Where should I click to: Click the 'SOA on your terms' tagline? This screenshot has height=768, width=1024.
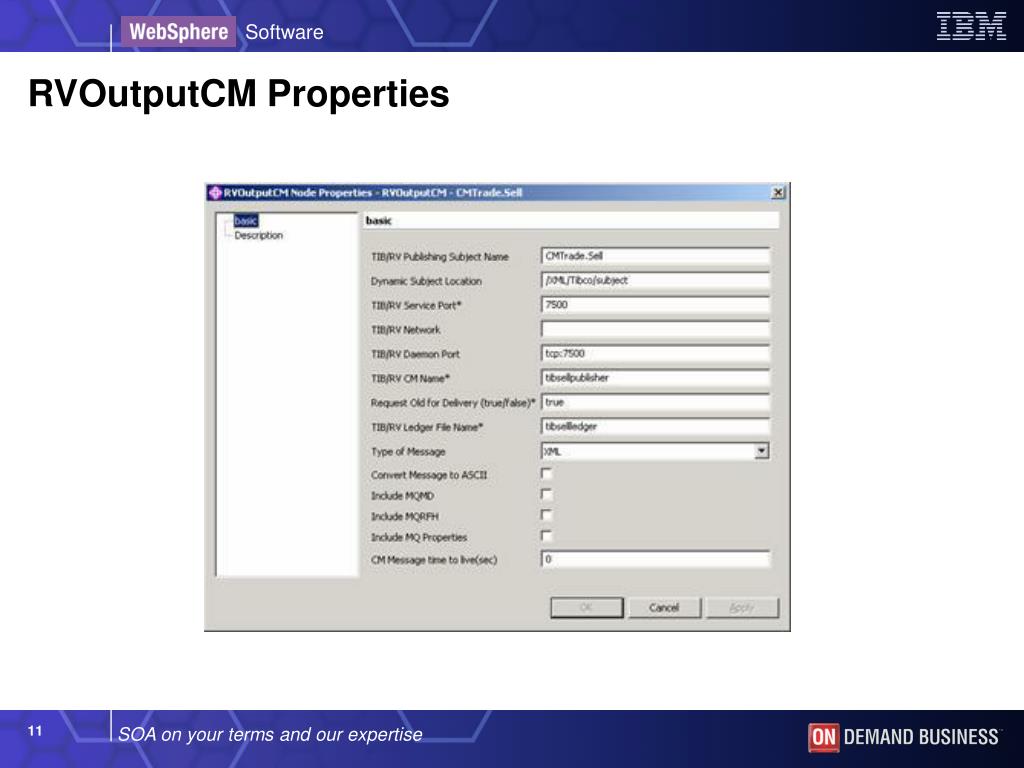pos(270,735)
